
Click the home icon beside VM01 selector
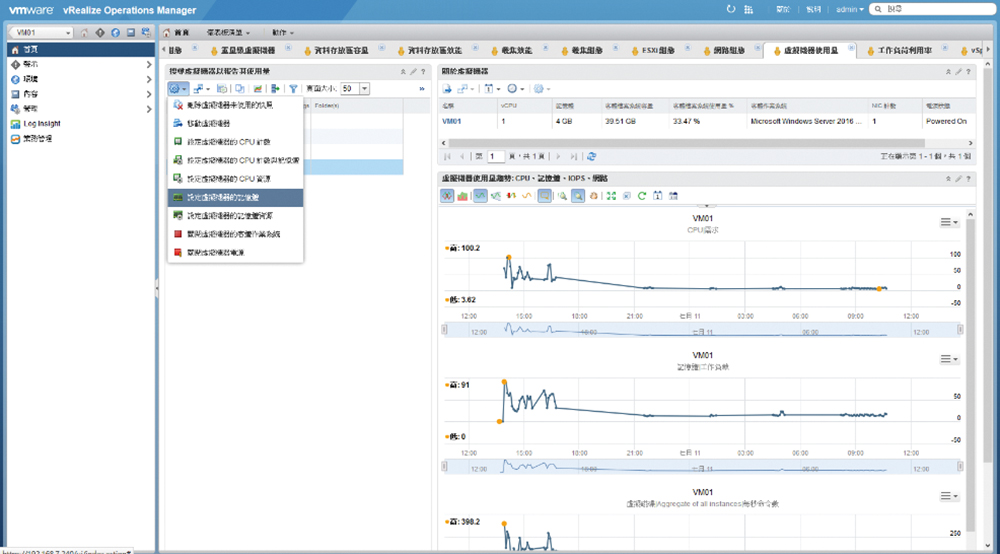point(84,33)
